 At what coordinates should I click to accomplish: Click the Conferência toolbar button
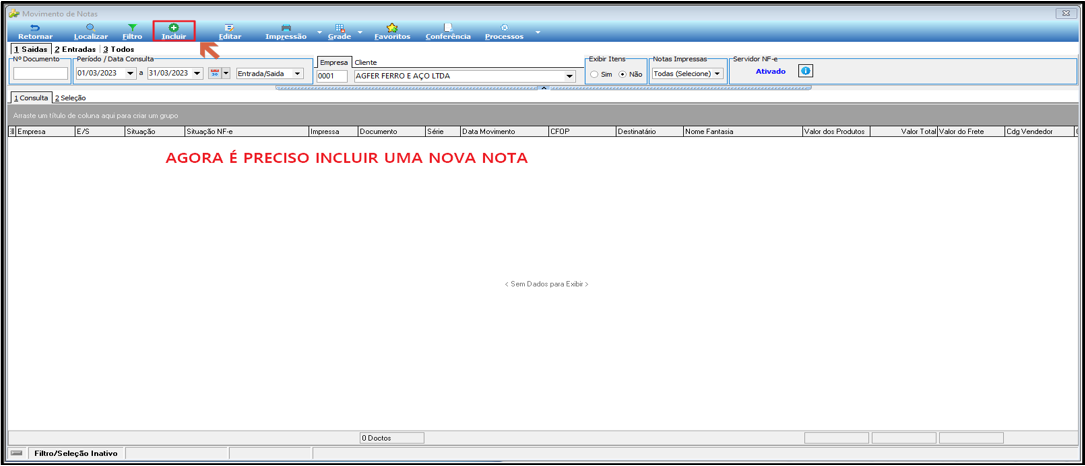tap(448, 31)
